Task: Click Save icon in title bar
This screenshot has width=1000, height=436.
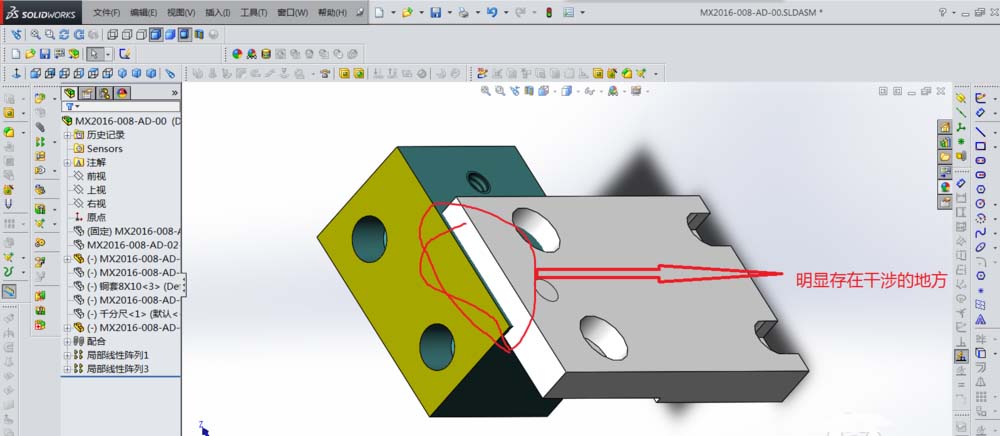Action: (x=436, y=12)
